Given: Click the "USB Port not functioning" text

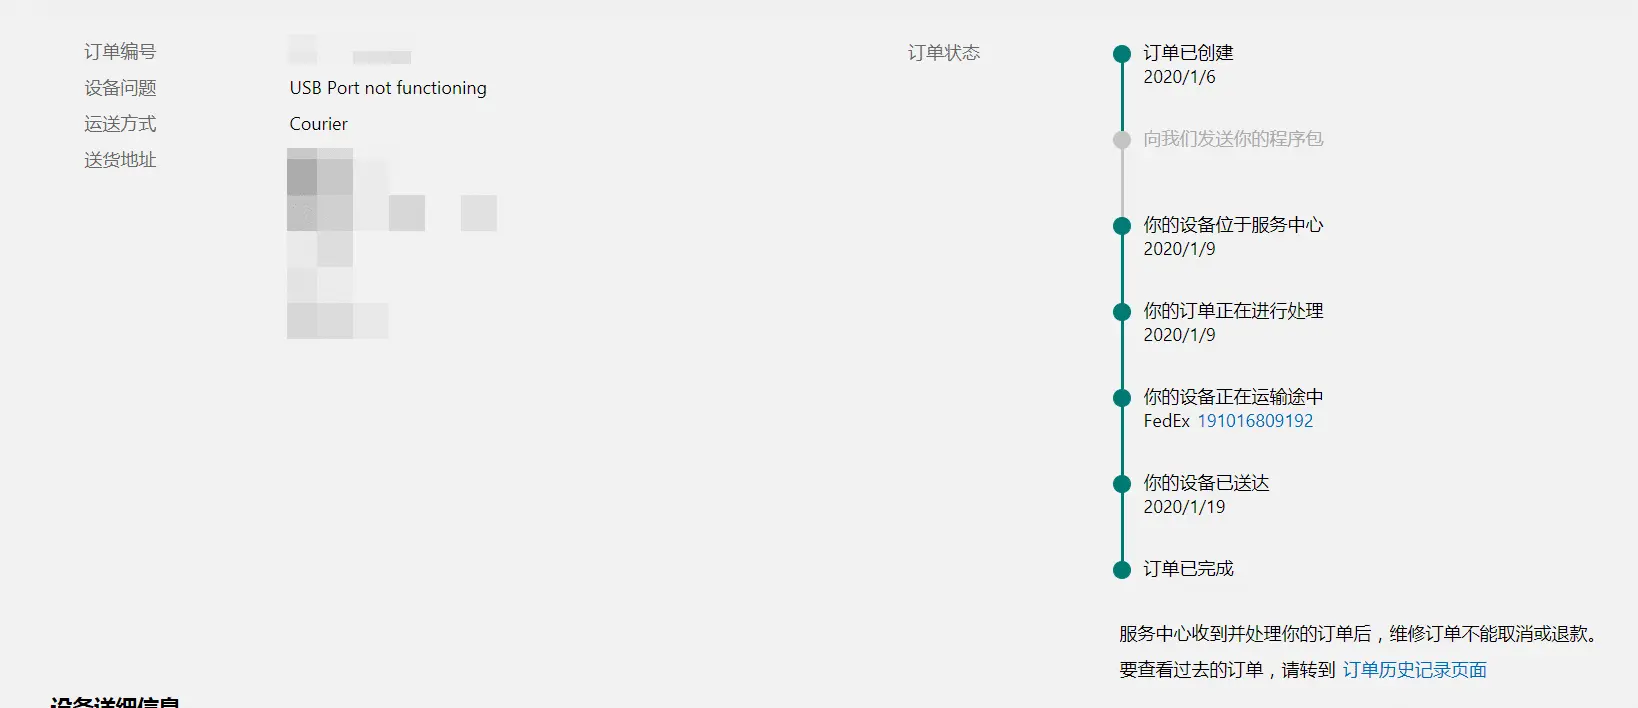Looking at the screenshot, I should 388,88.
